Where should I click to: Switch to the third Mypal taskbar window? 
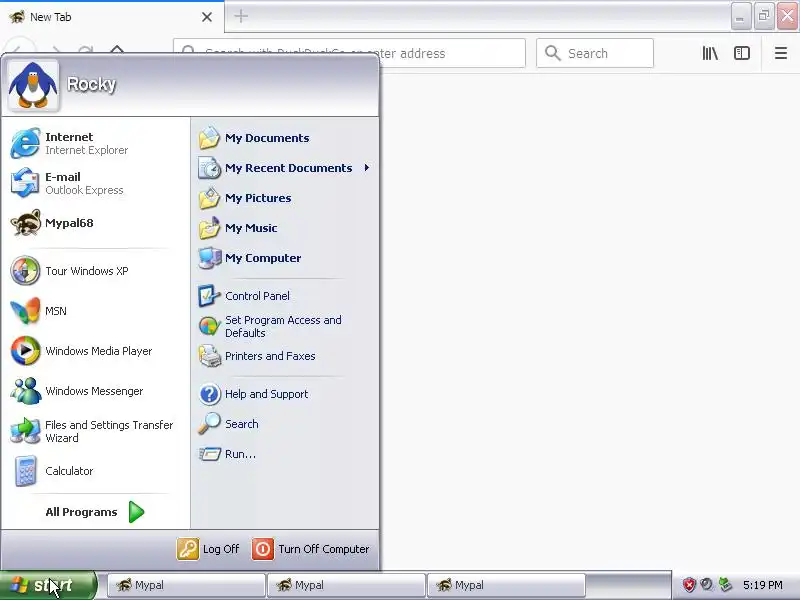[506, 585]
